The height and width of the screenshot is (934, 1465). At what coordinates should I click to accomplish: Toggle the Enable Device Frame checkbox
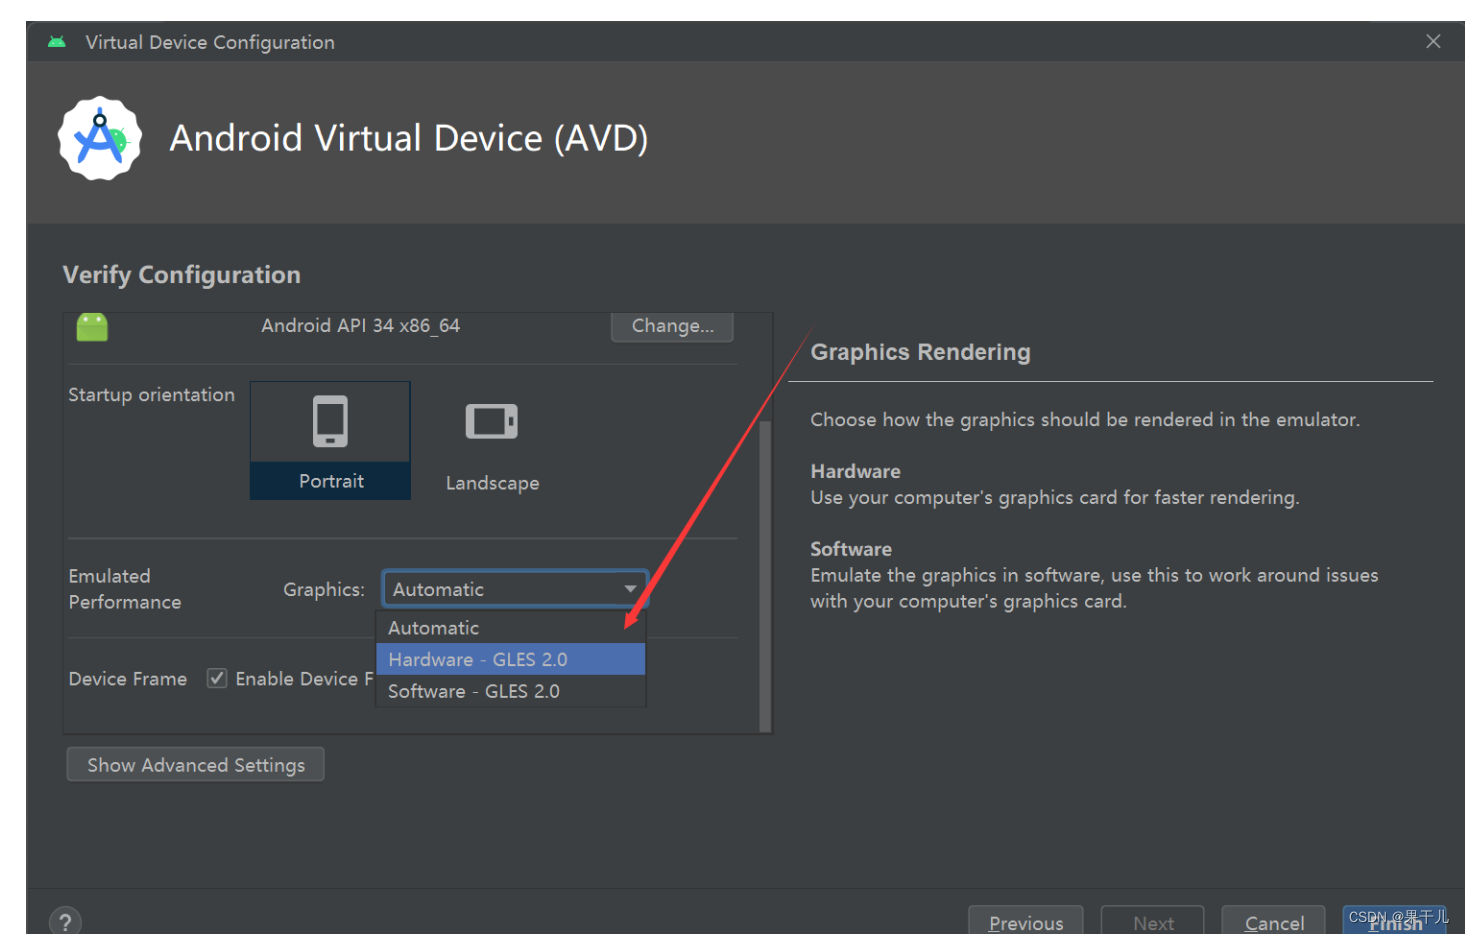[217, 678]
